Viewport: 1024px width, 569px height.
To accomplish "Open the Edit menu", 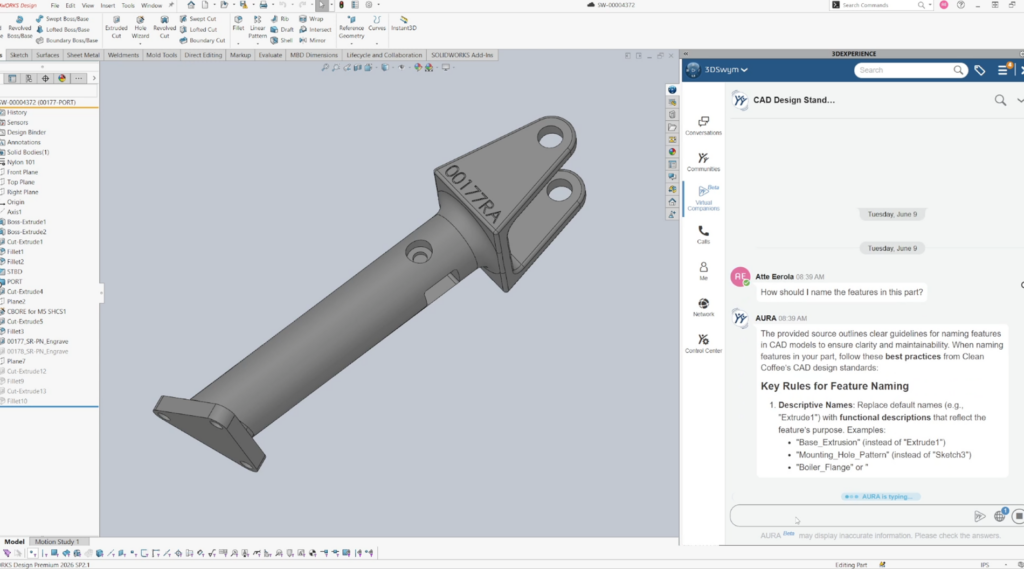I will (x=71, y=5).
